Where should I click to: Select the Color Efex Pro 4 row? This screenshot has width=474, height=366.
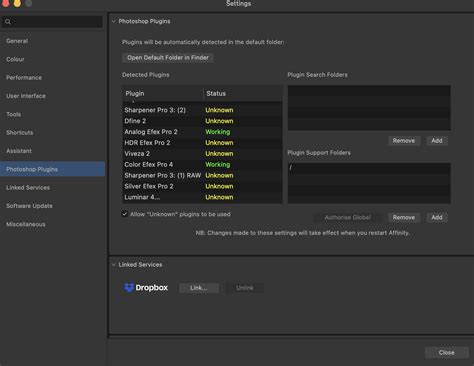tap(202, 164)
